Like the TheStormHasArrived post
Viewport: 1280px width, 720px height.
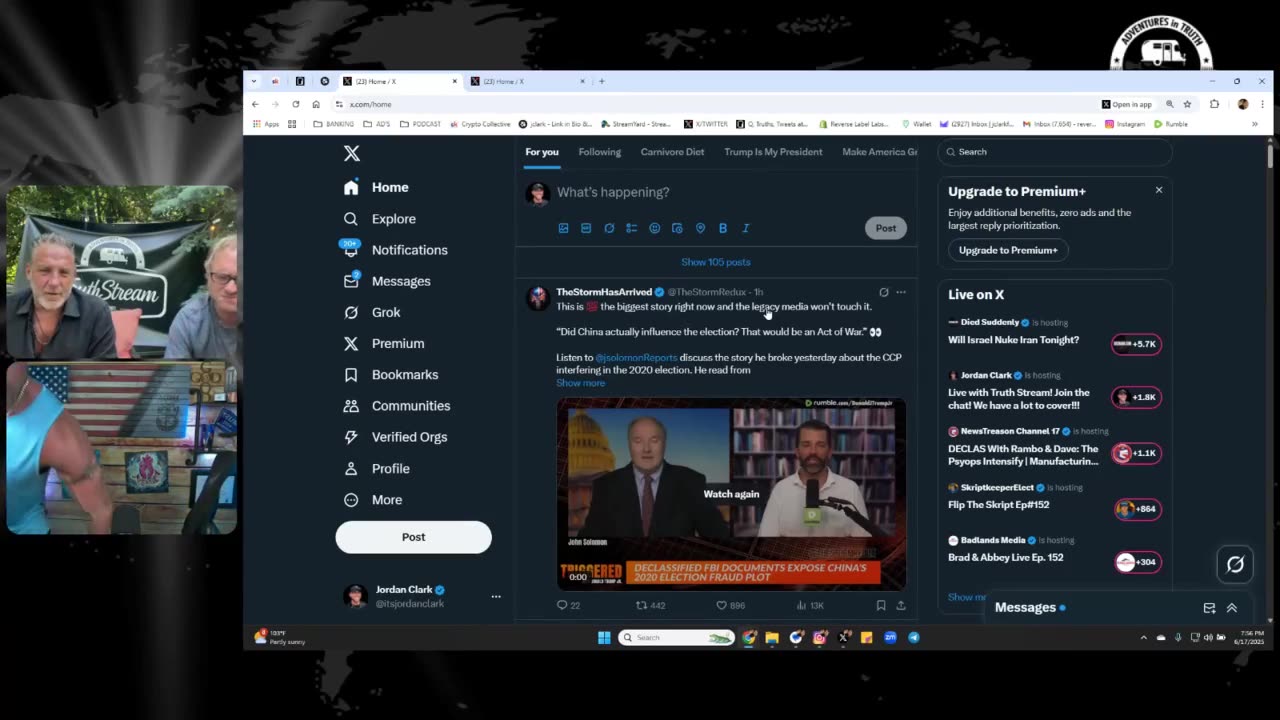click(730, 605)
